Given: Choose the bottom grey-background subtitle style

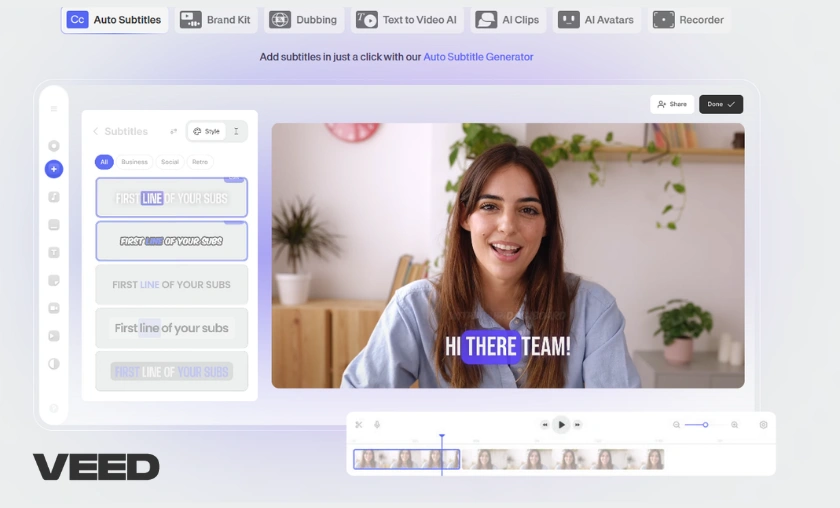Looking at the screenshot, I should (x=171, y=371).
